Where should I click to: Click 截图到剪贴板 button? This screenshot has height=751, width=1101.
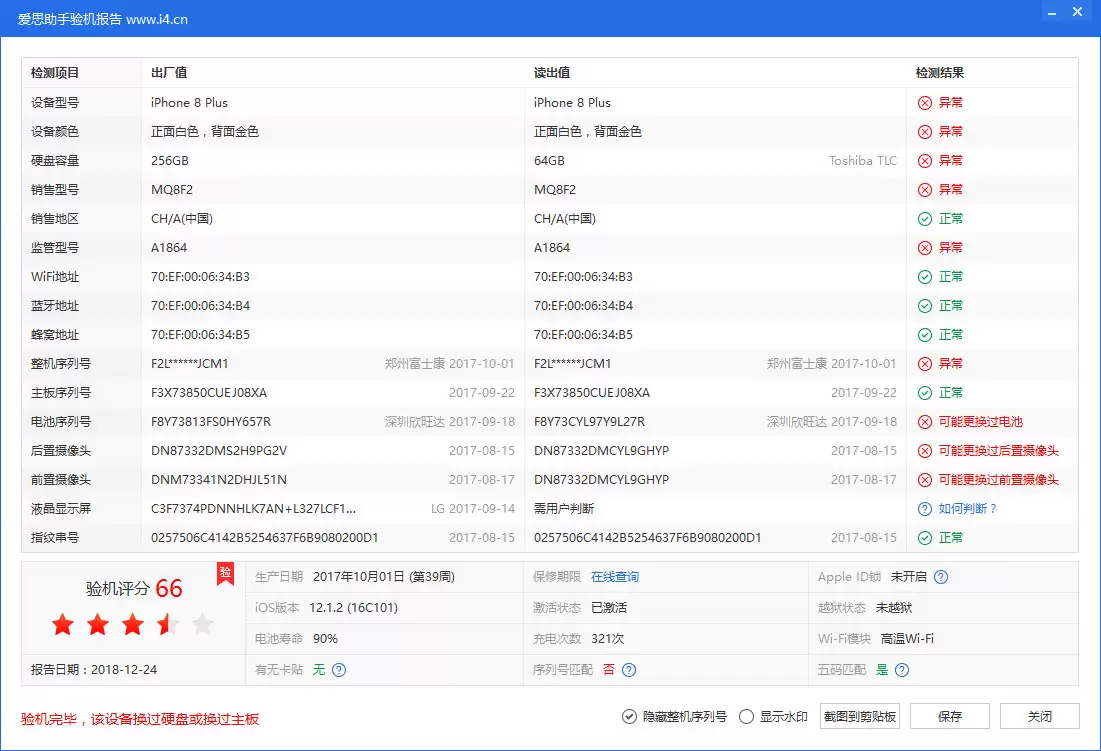click(x=859, y=717)
